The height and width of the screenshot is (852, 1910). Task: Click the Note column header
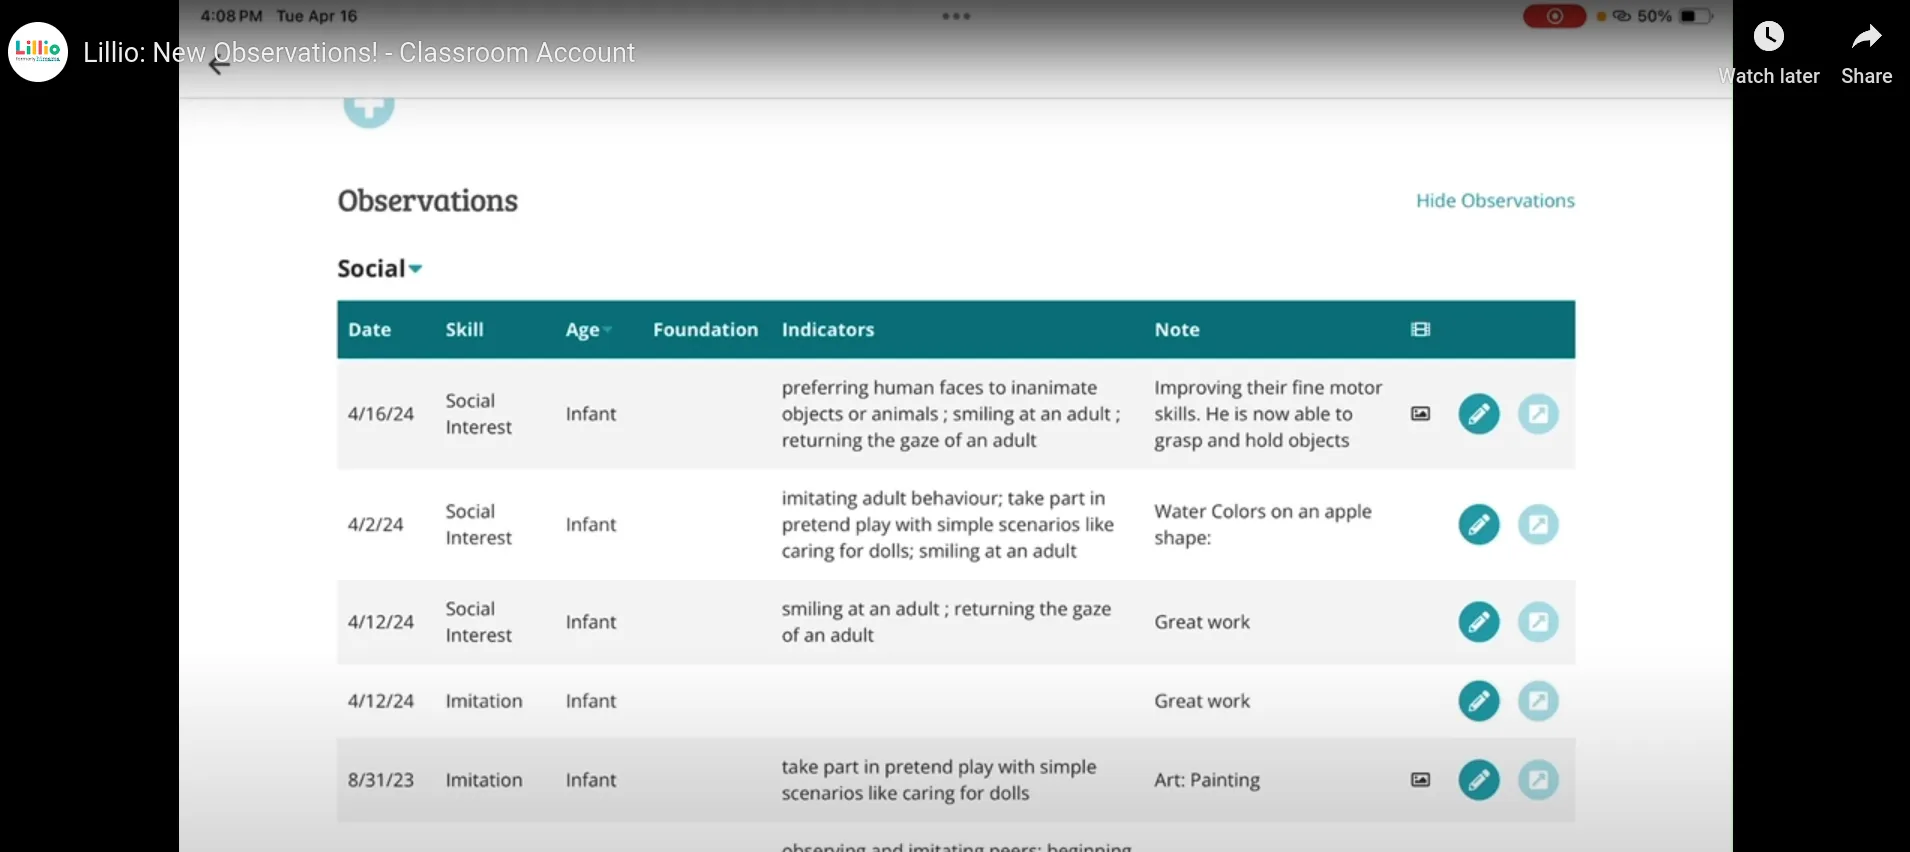[x=1177, y=330]
